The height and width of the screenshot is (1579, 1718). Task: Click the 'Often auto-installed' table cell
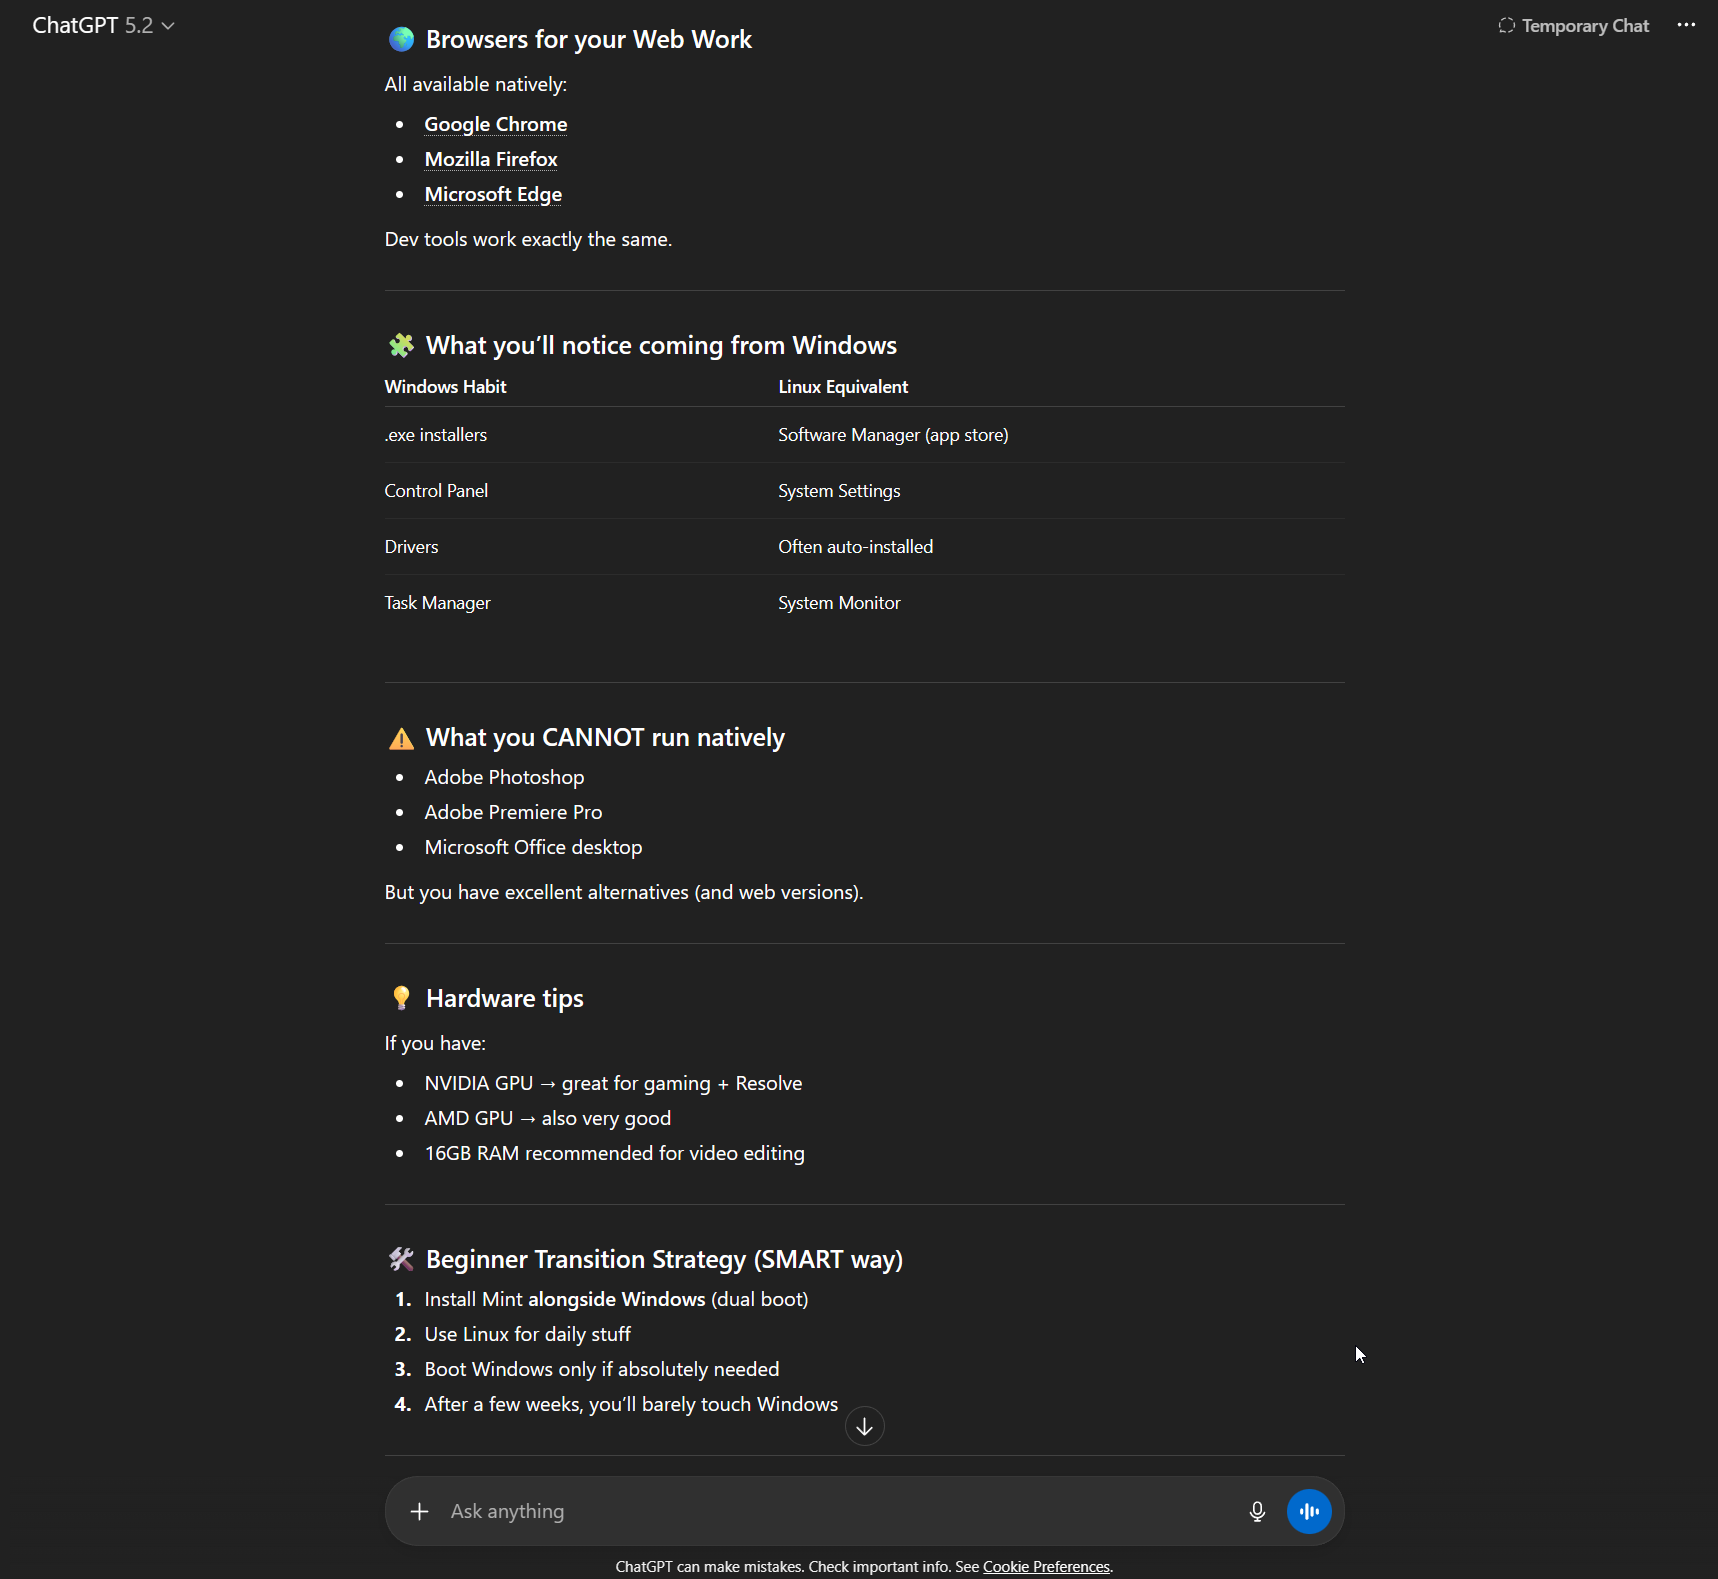tap(855, 547)
